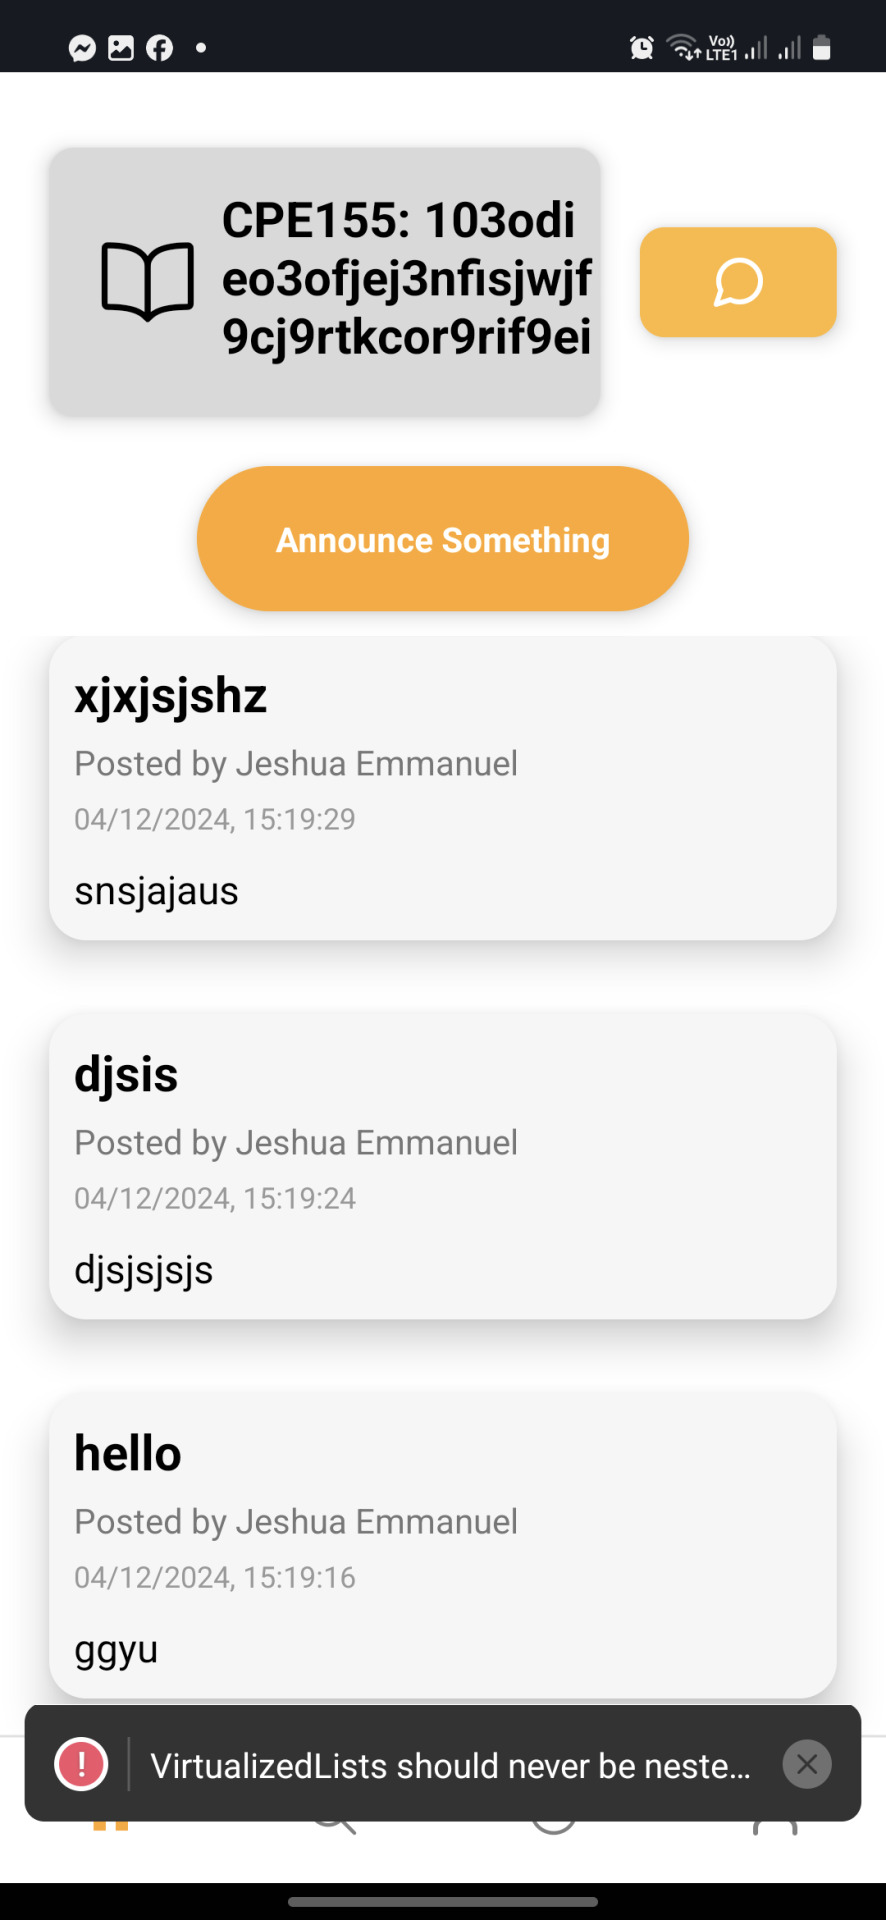Tap the home gesture bar
886x1920 pixels.
(443, 1902)
